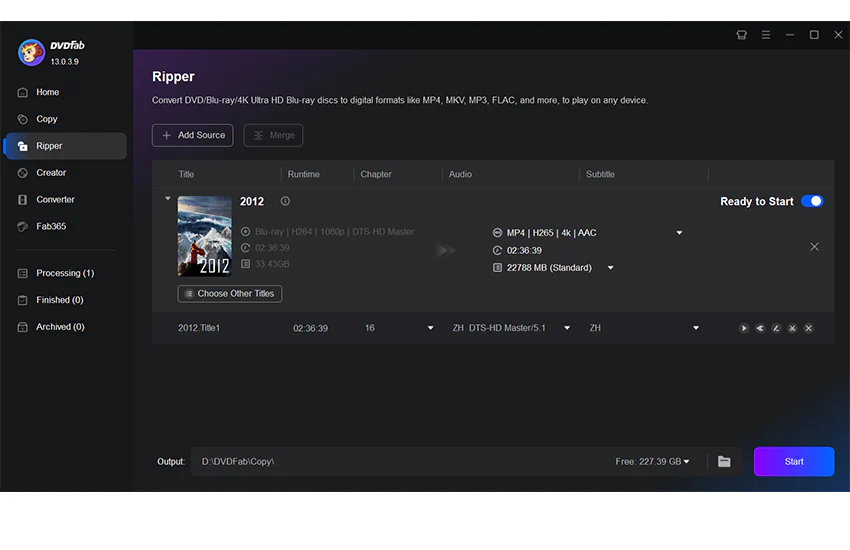Open the ZH subtitle dropdown
This screenshot has height=550, width=850.
click(x=696, y=328)
